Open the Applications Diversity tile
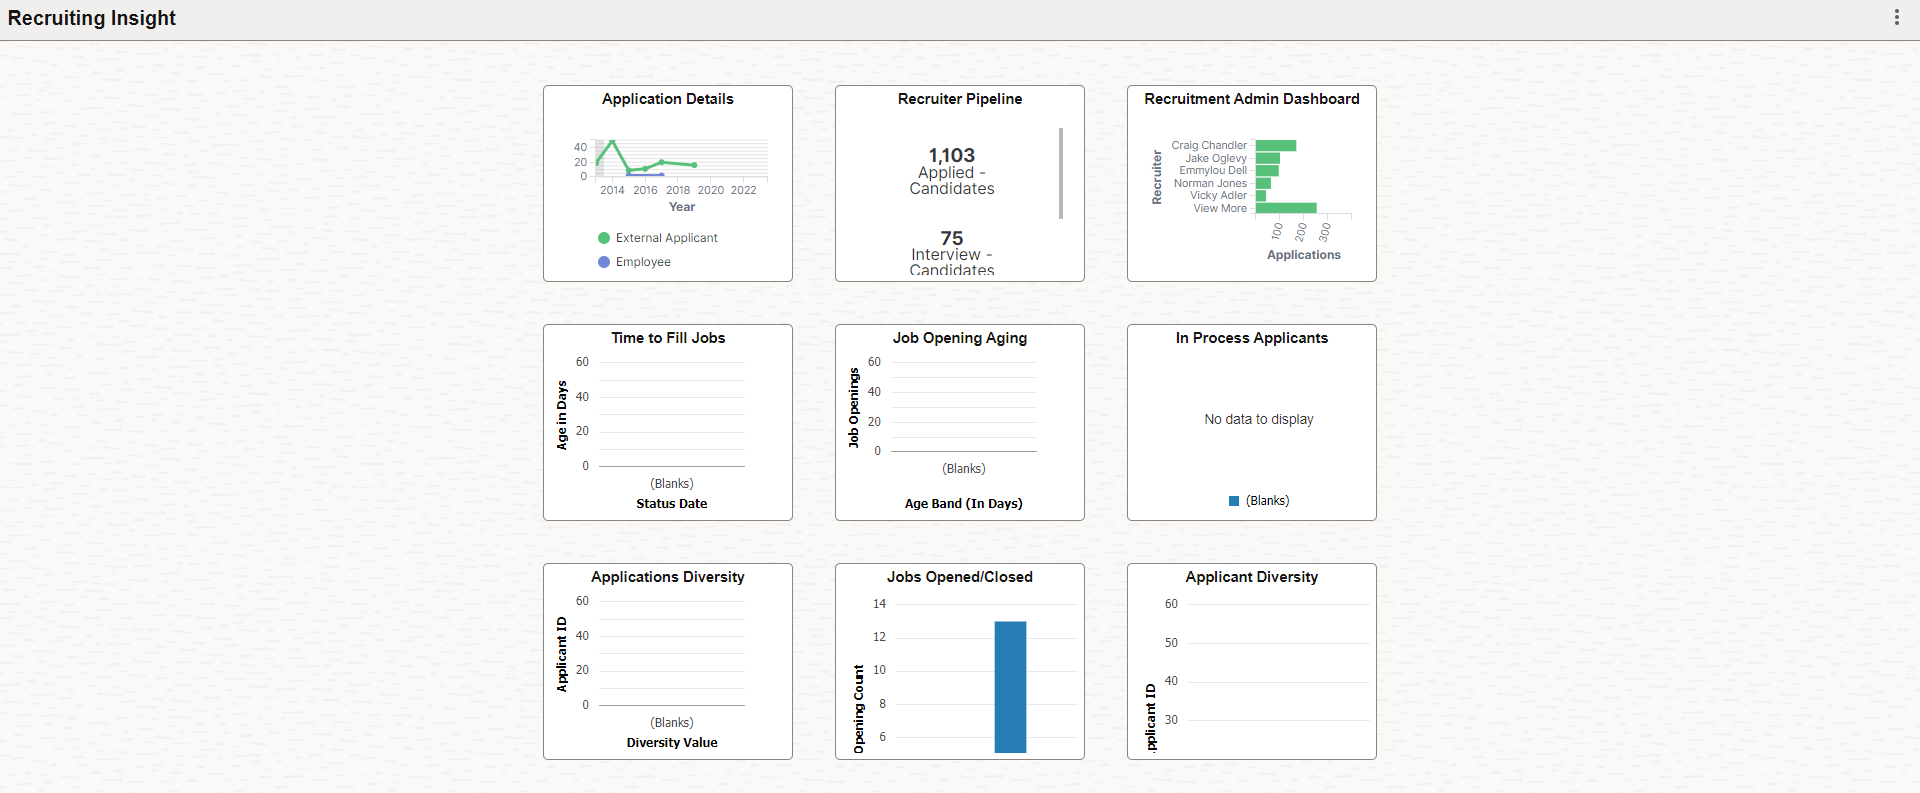This screenshot has height=793, width=1920. coord(668,661)
